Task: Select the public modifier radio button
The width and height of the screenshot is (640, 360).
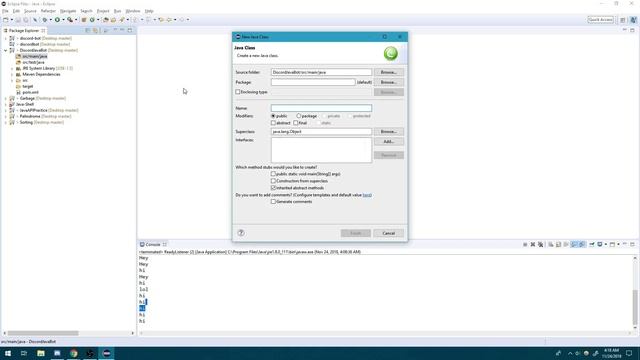Action: tap(273, 116)
